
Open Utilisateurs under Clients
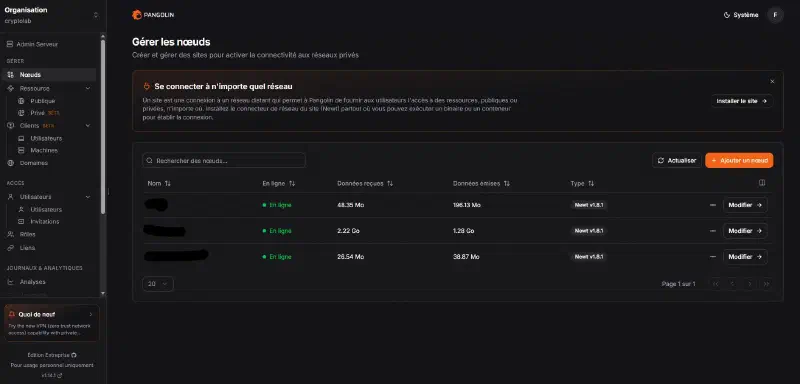(46, 138)
